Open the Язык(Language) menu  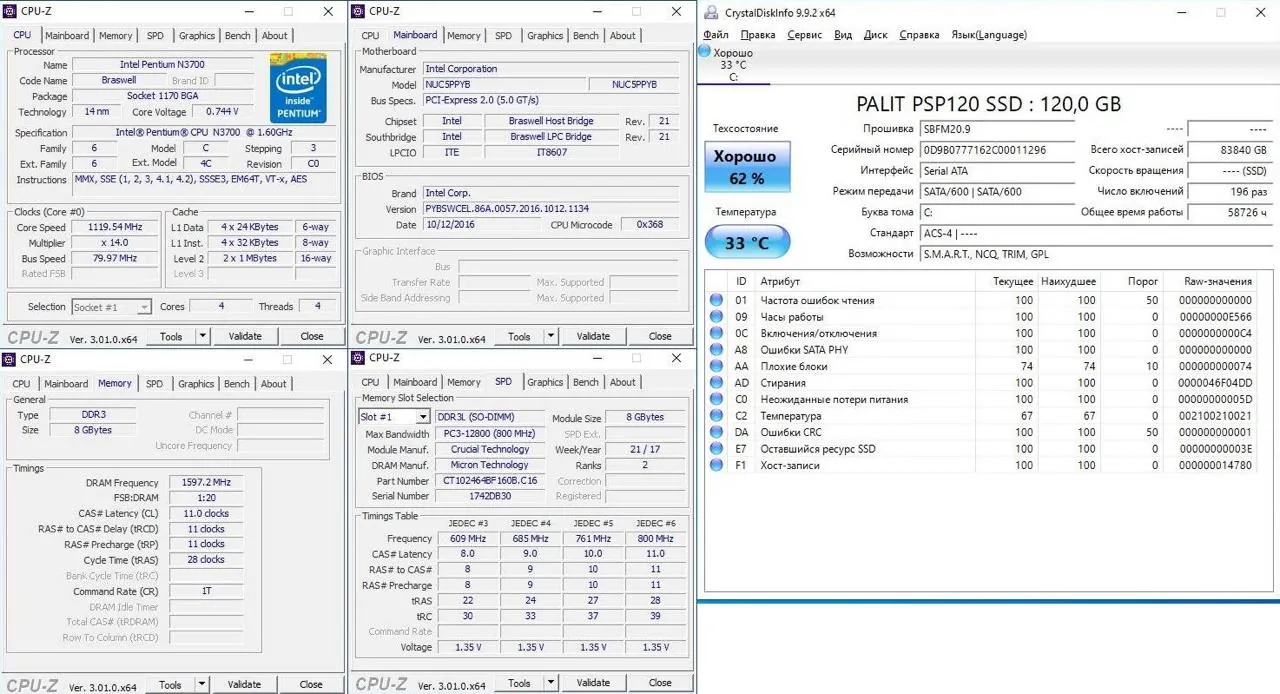coord(988,35)
